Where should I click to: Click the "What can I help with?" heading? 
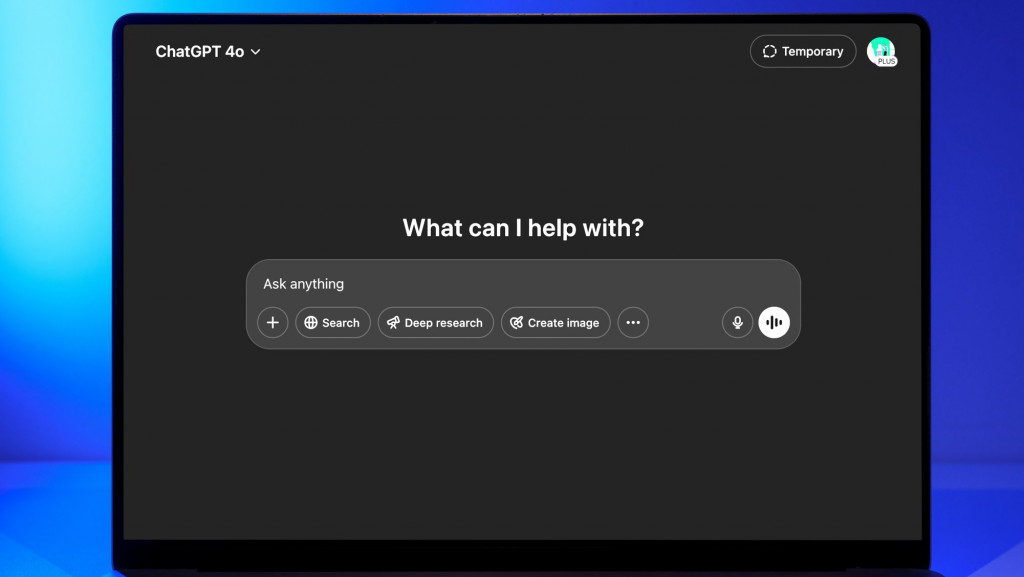click(523, 228)
